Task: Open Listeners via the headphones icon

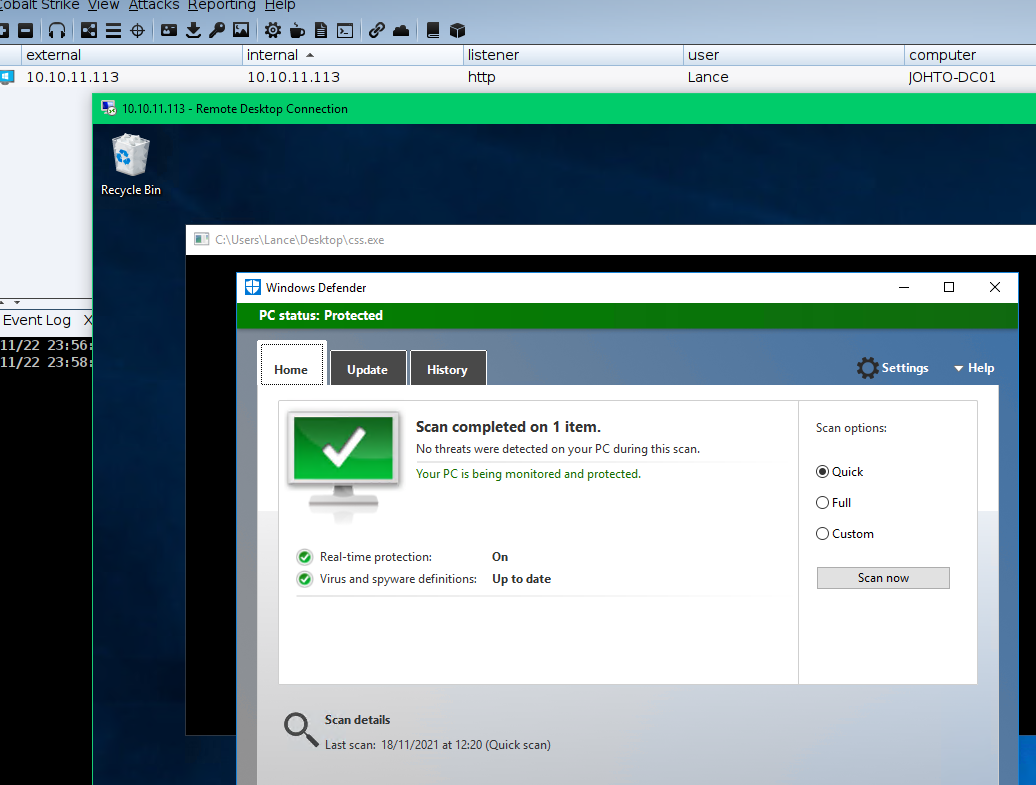Action: pyautogui.click(x=57, y=30)
